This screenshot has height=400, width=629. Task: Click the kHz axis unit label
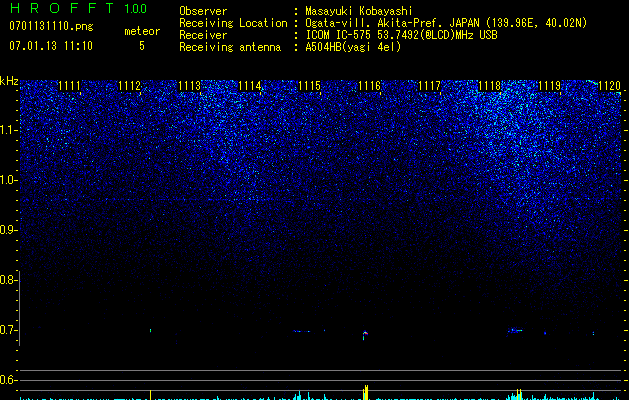9,81
